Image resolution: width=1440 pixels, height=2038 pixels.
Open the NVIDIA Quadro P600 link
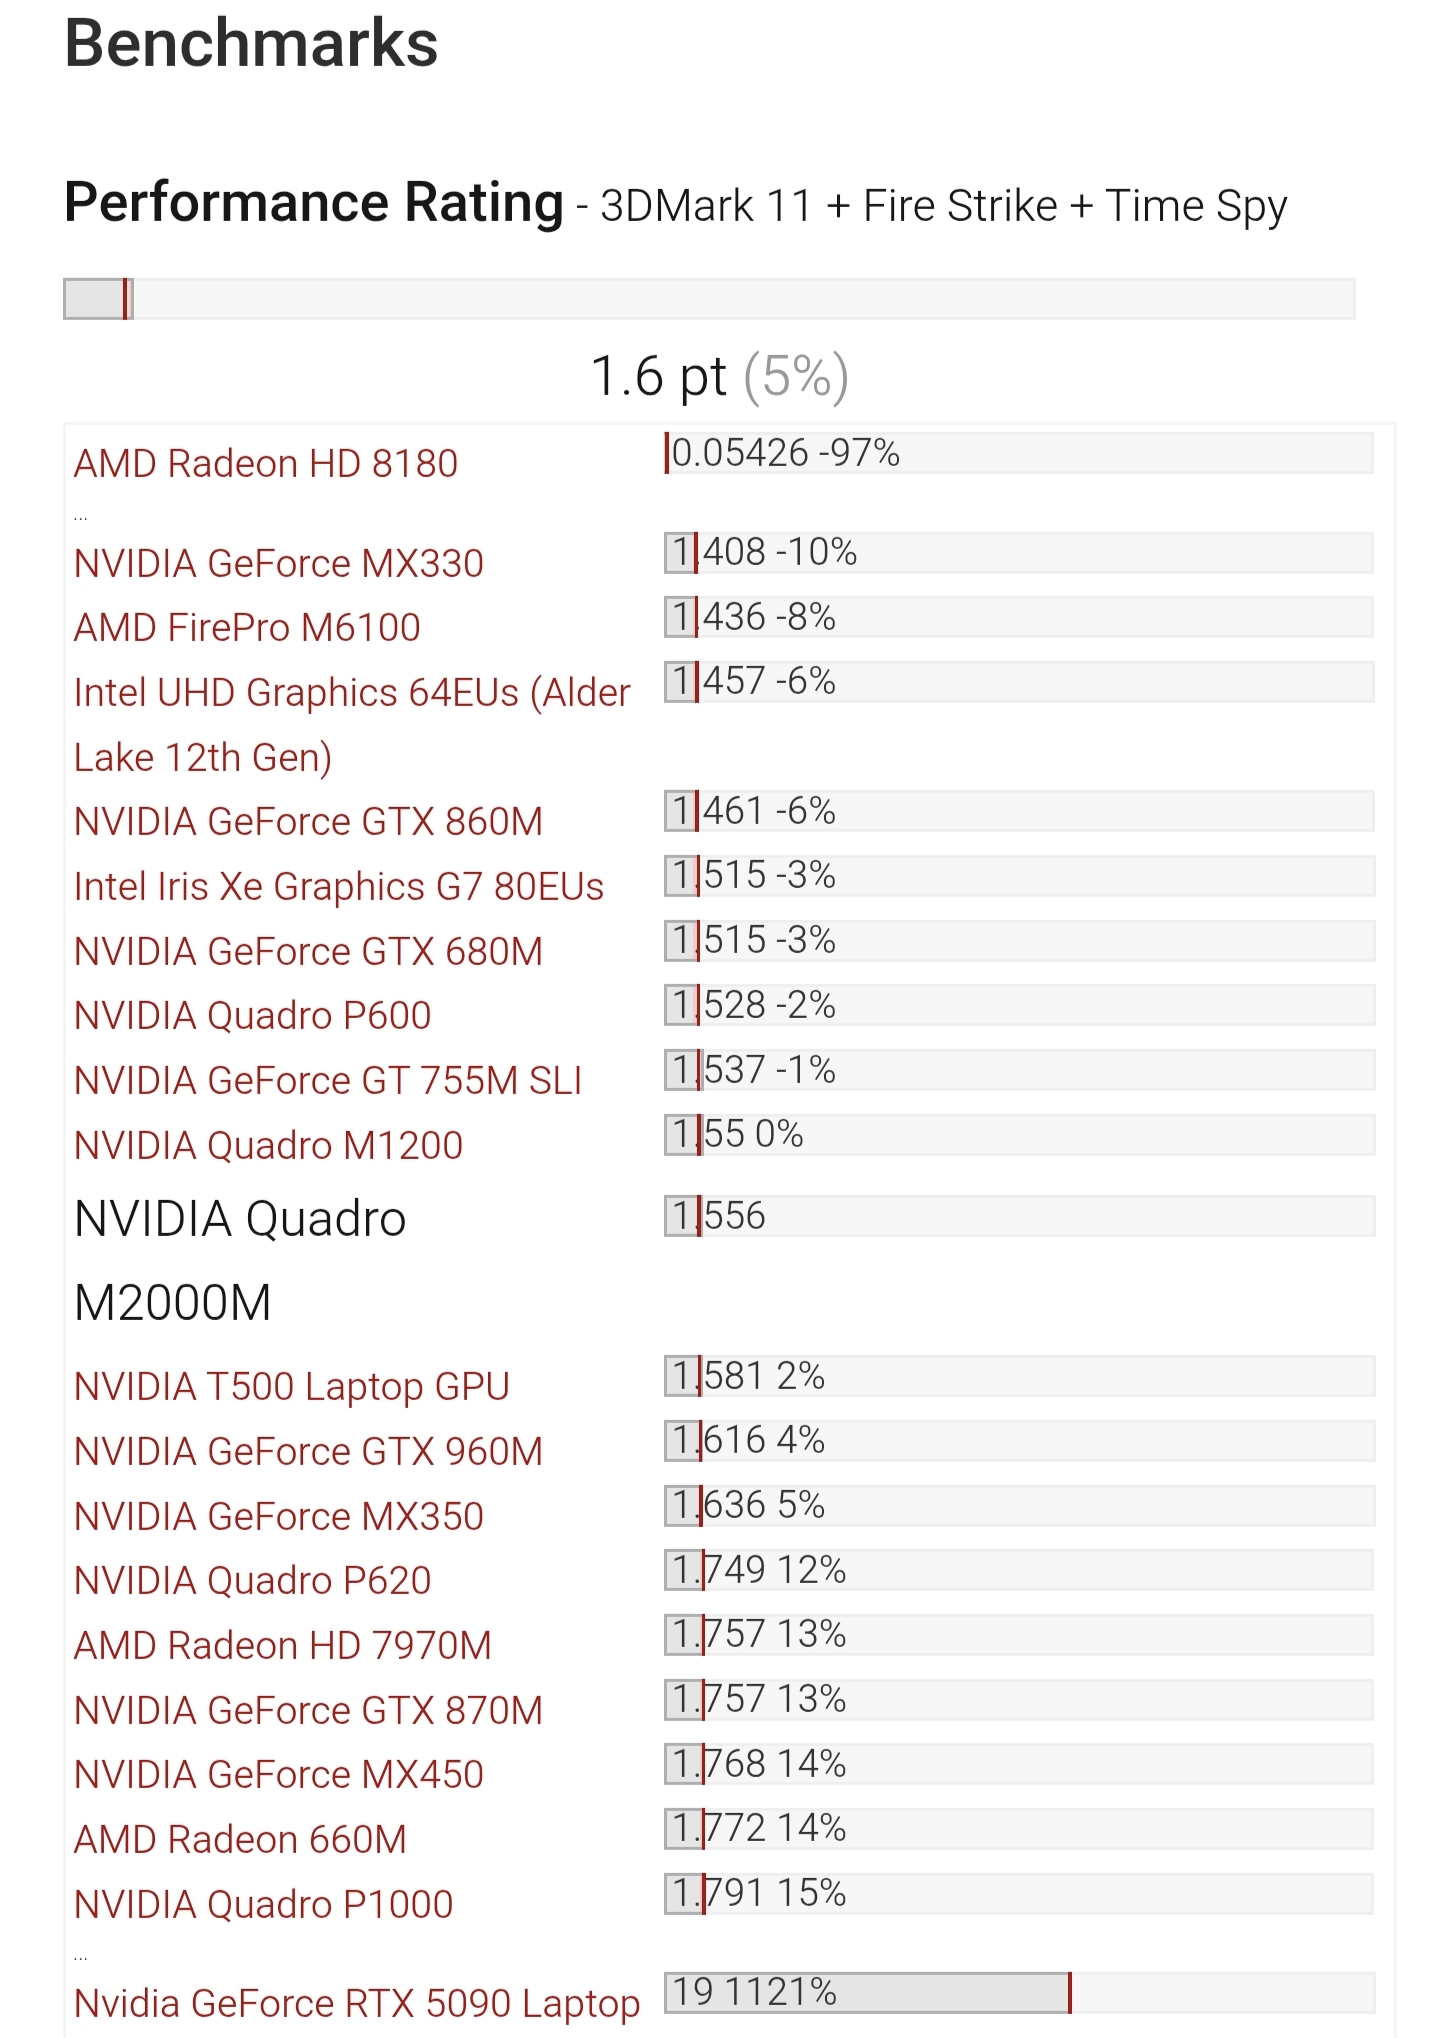pos(252,1016)
